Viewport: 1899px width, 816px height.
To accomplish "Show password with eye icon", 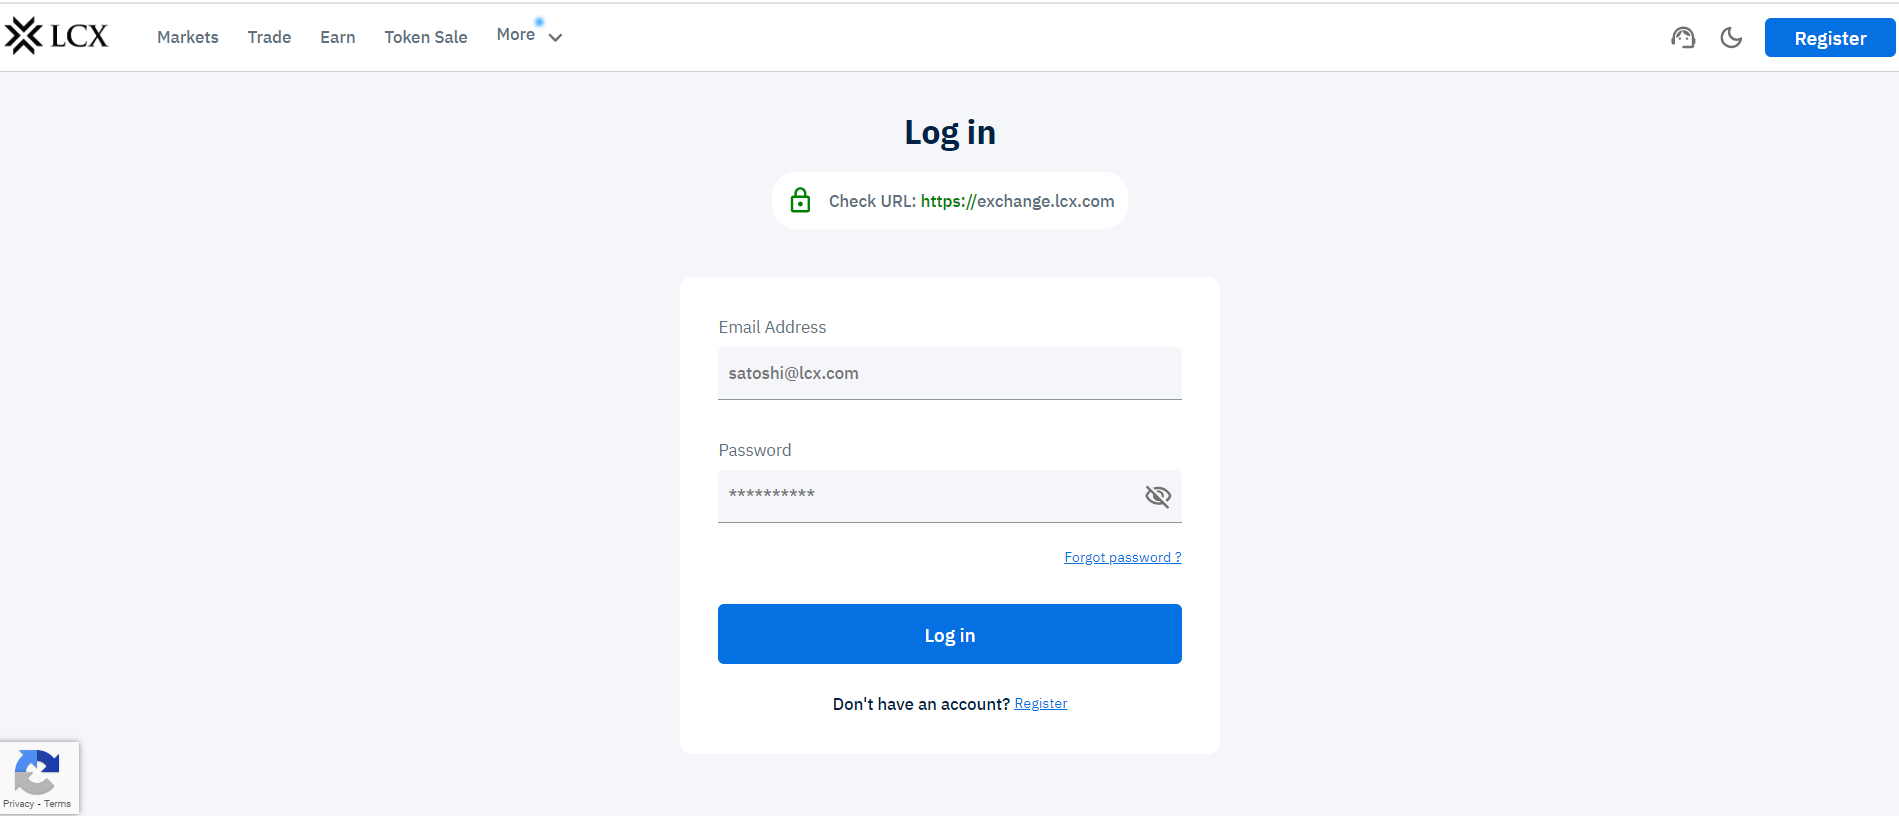I will (1157, 496).
